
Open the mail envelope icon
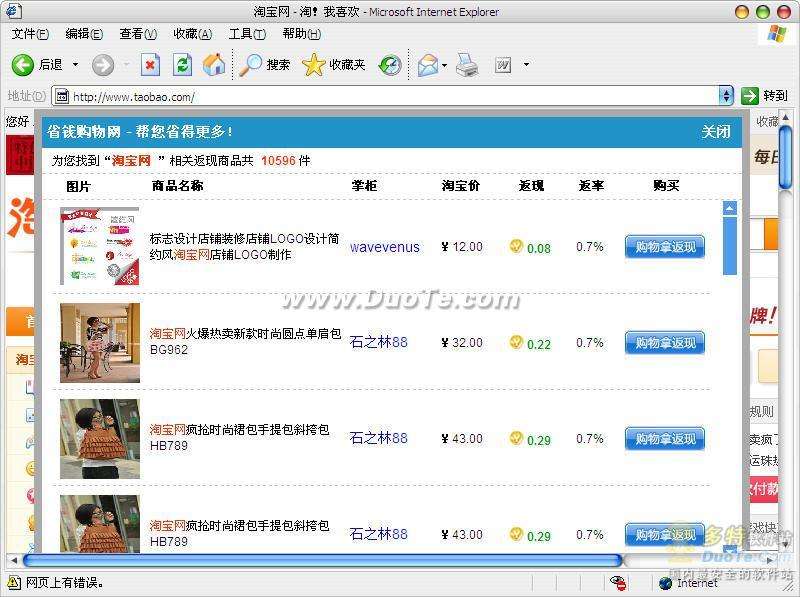[428, 65]
